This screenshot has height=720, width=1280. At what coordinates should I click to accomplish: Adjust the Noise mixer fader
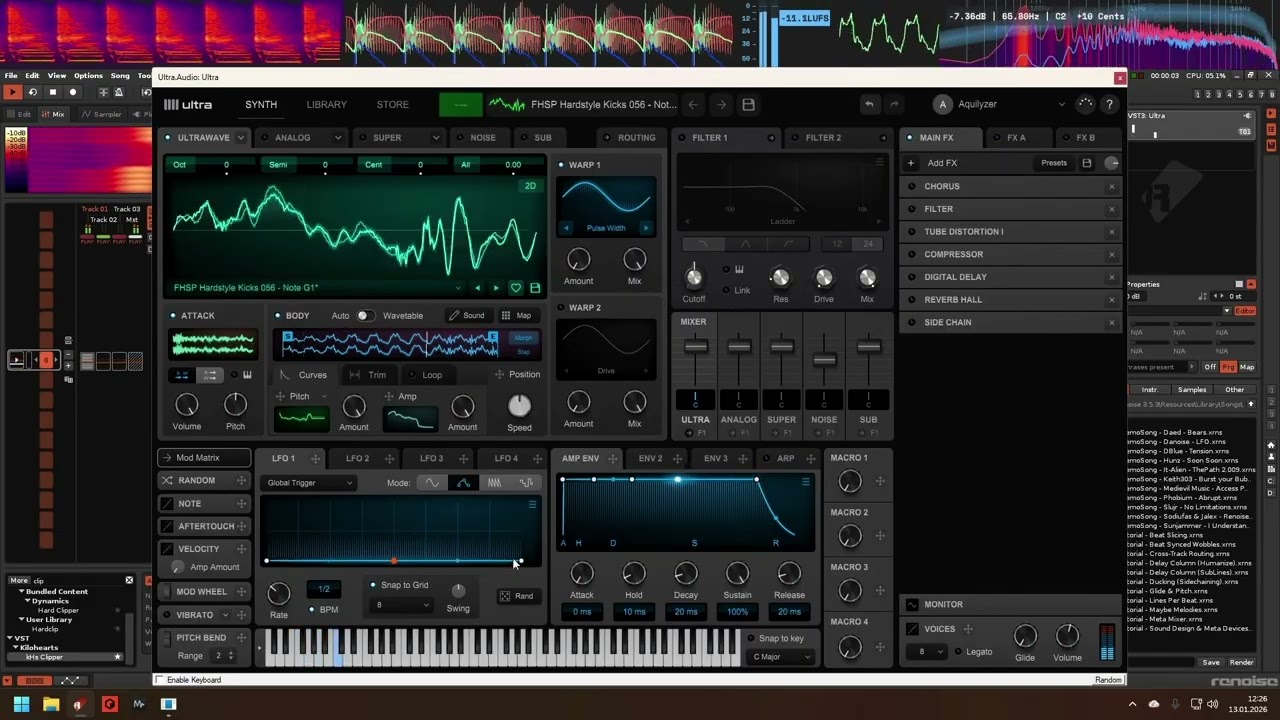point(824,360)
